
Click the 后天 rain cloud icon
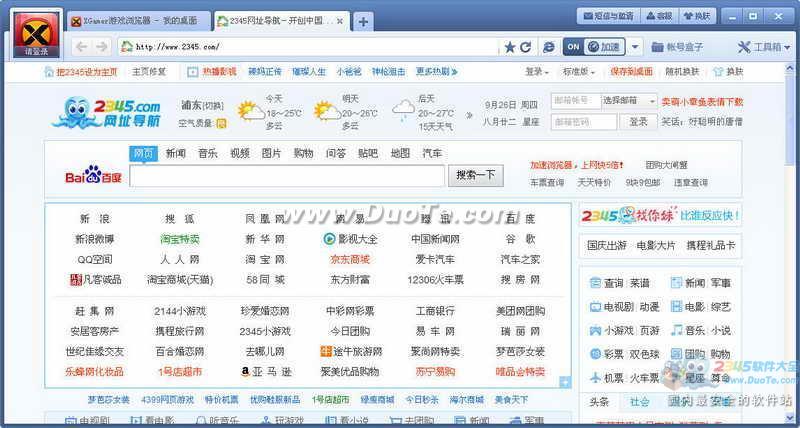[404, 110]
